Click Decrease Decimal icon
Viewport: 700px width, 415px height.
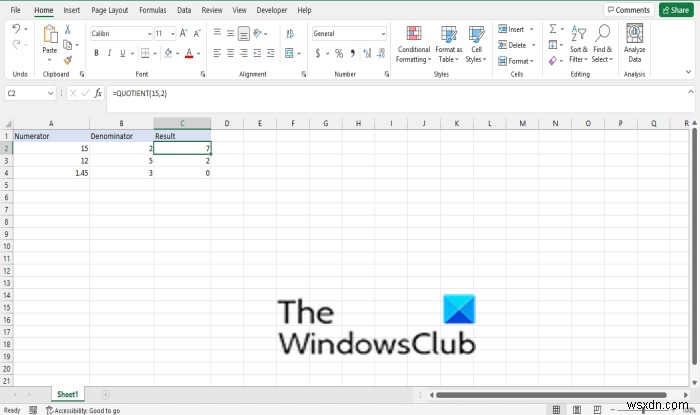[x=381, y=54]
